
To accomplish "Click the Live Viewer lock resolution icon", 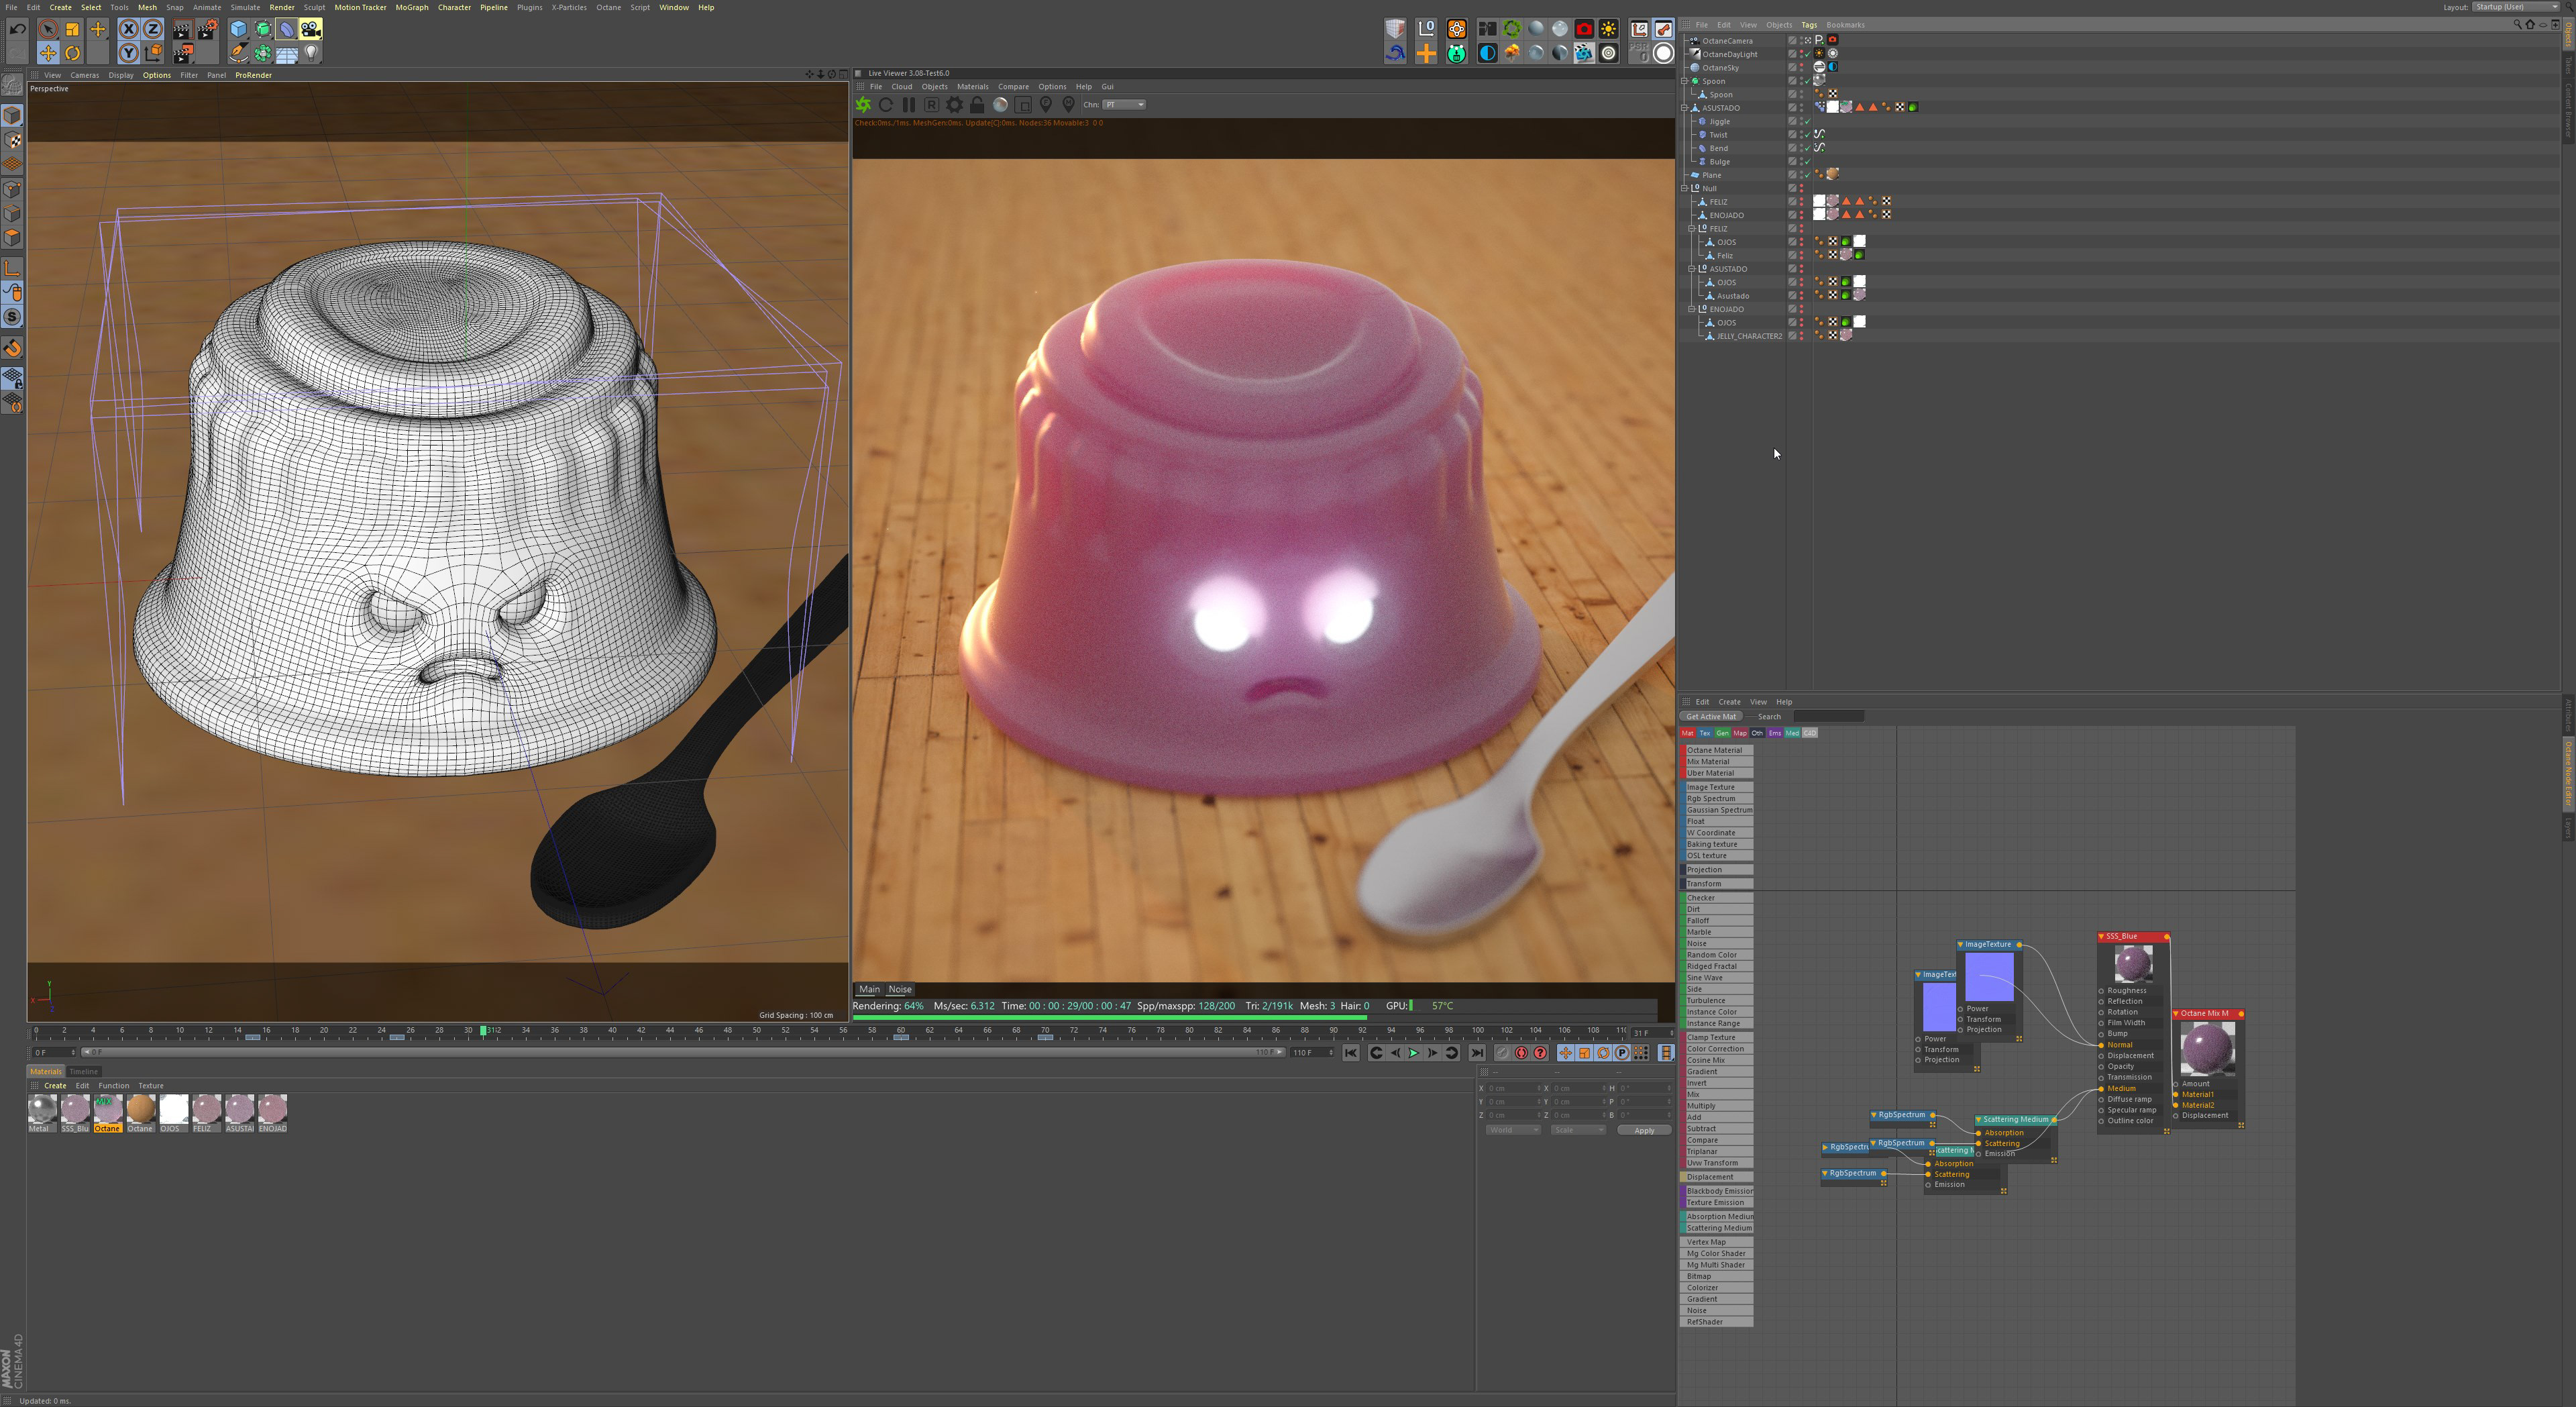I will click(977, 105).
